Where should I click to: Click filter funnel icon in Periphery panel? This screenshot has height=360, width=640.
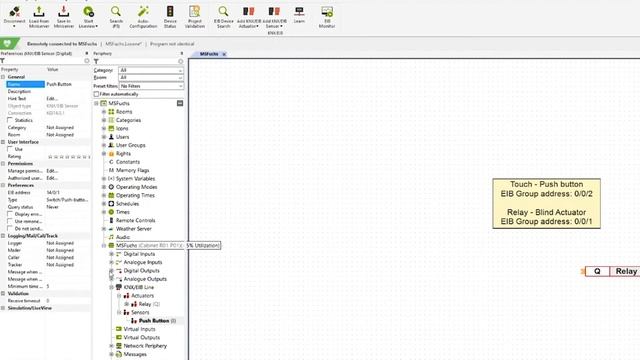coord(96,61)
